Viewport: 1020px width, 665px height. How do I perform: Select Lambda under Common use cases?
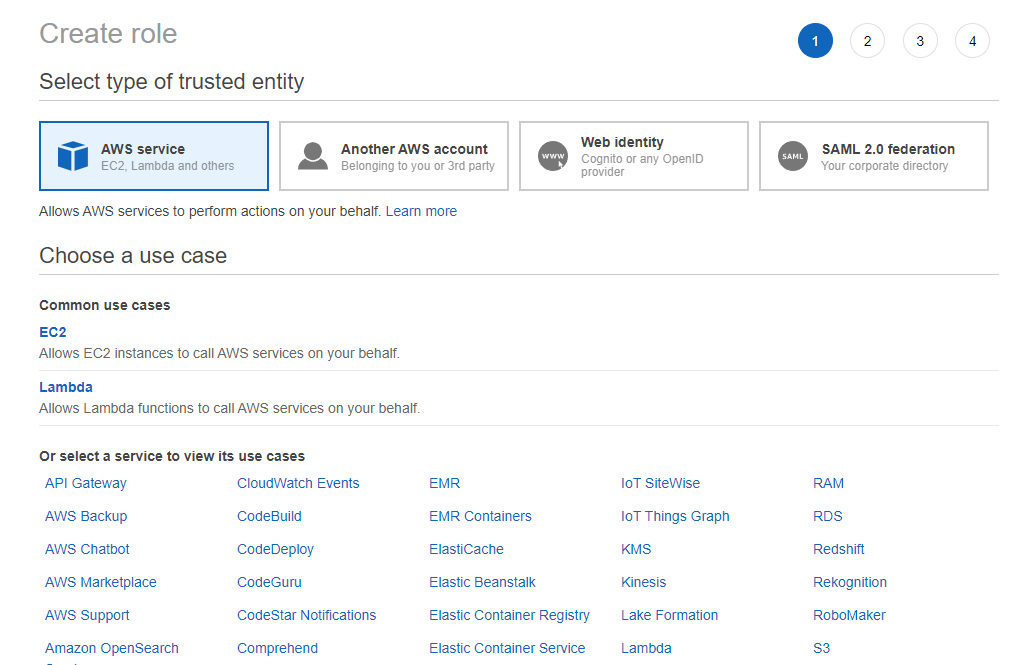click(66, 387)
